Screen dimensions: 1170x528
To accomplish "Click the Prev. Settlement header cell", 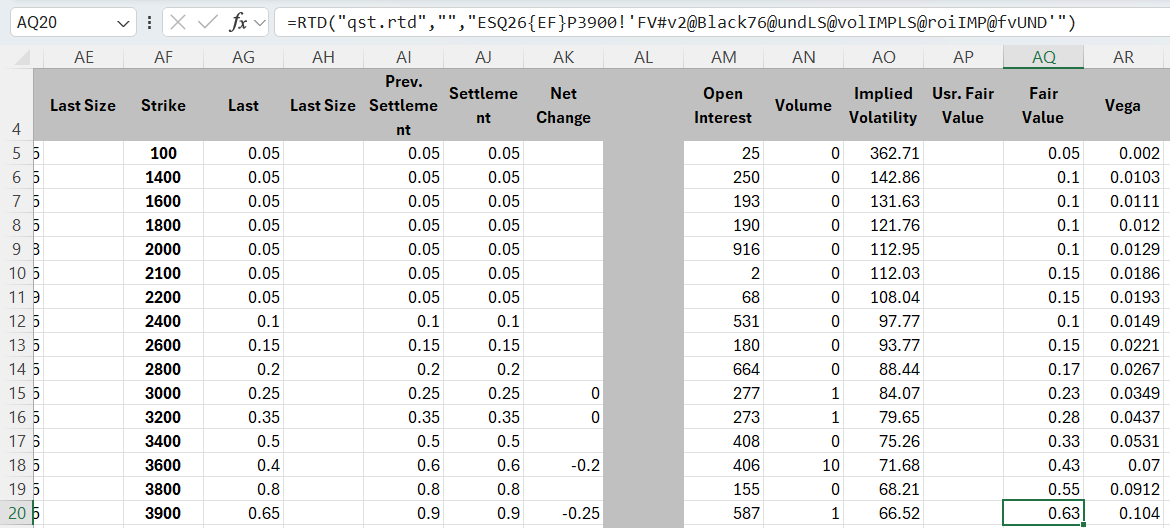I will 404,105.
